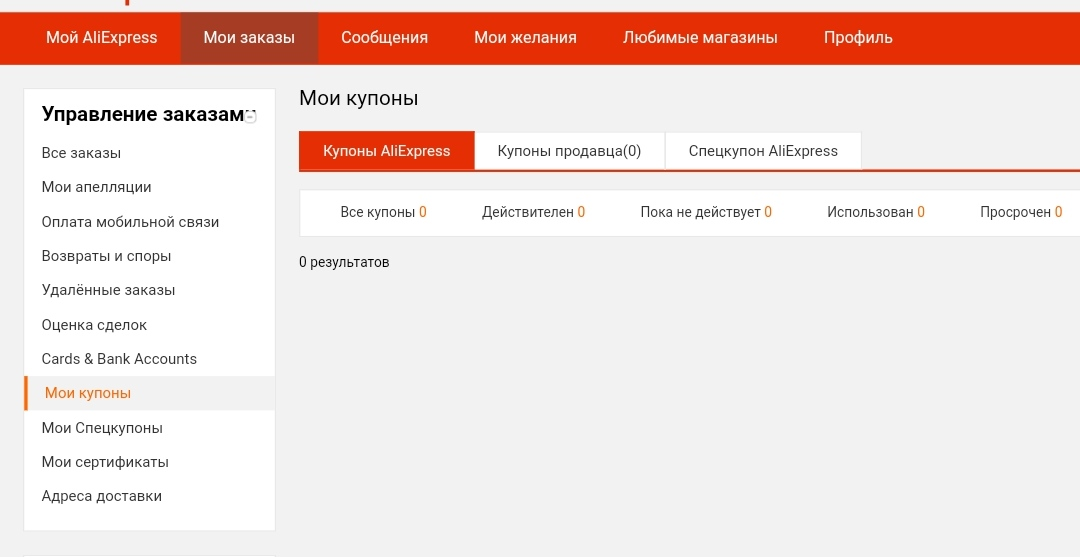The height and width of the screenshot is (557, 1080).
Task: Open Мои Спецкупоны in sidebar
Action: pos(102,428)
